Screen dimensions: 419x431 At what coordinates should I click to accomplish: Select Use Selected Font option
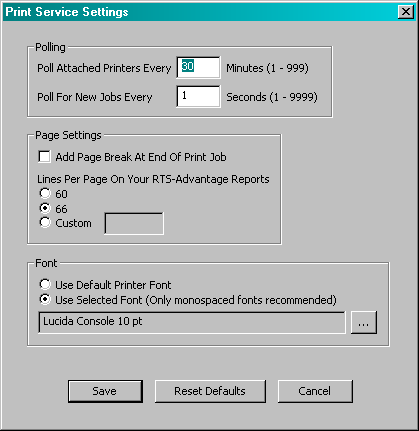tap(45, 299)
